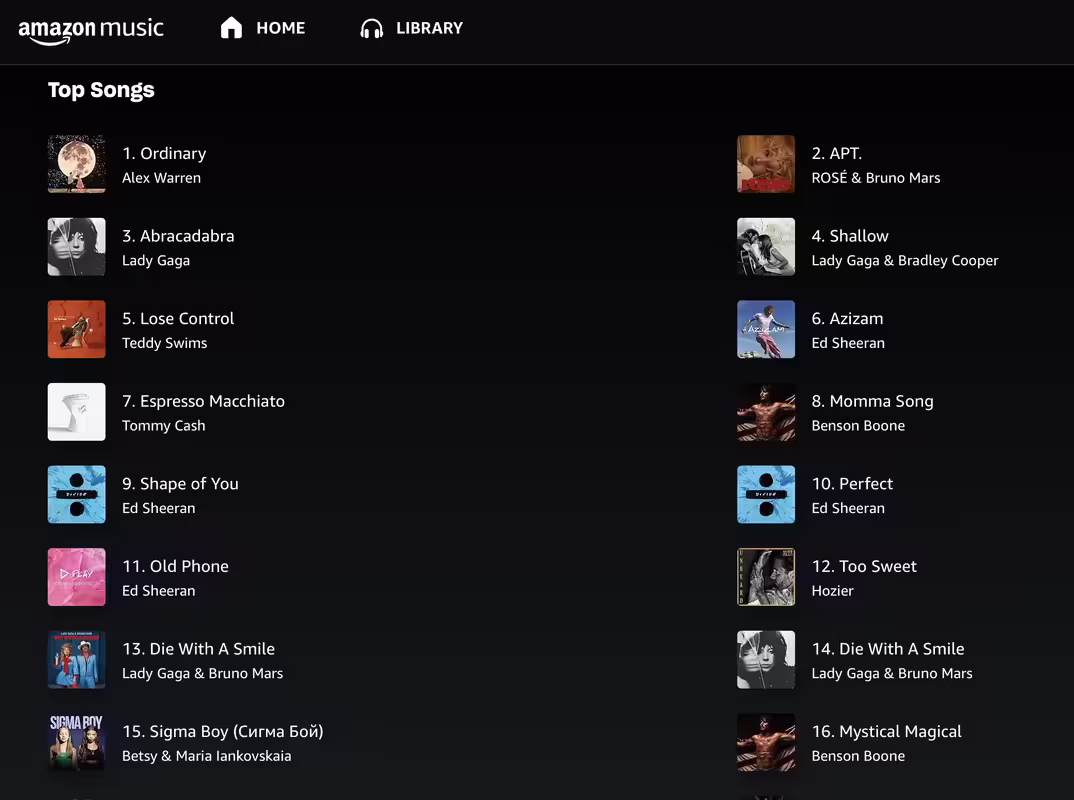1074x800 pixels.
Task: Open artist Benson Boone under Mystical Magical
Action: click(858, 756)
